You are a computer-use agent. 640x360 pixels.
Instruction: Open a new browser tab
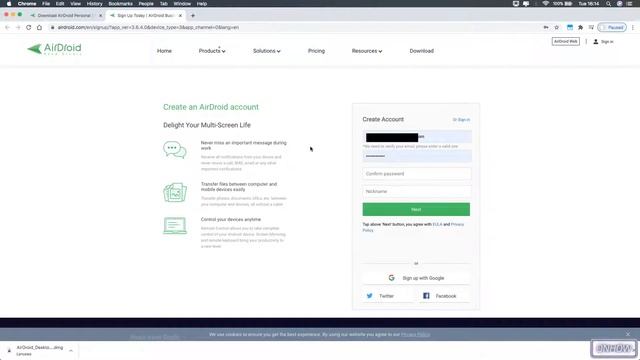[x=193, y=16]
